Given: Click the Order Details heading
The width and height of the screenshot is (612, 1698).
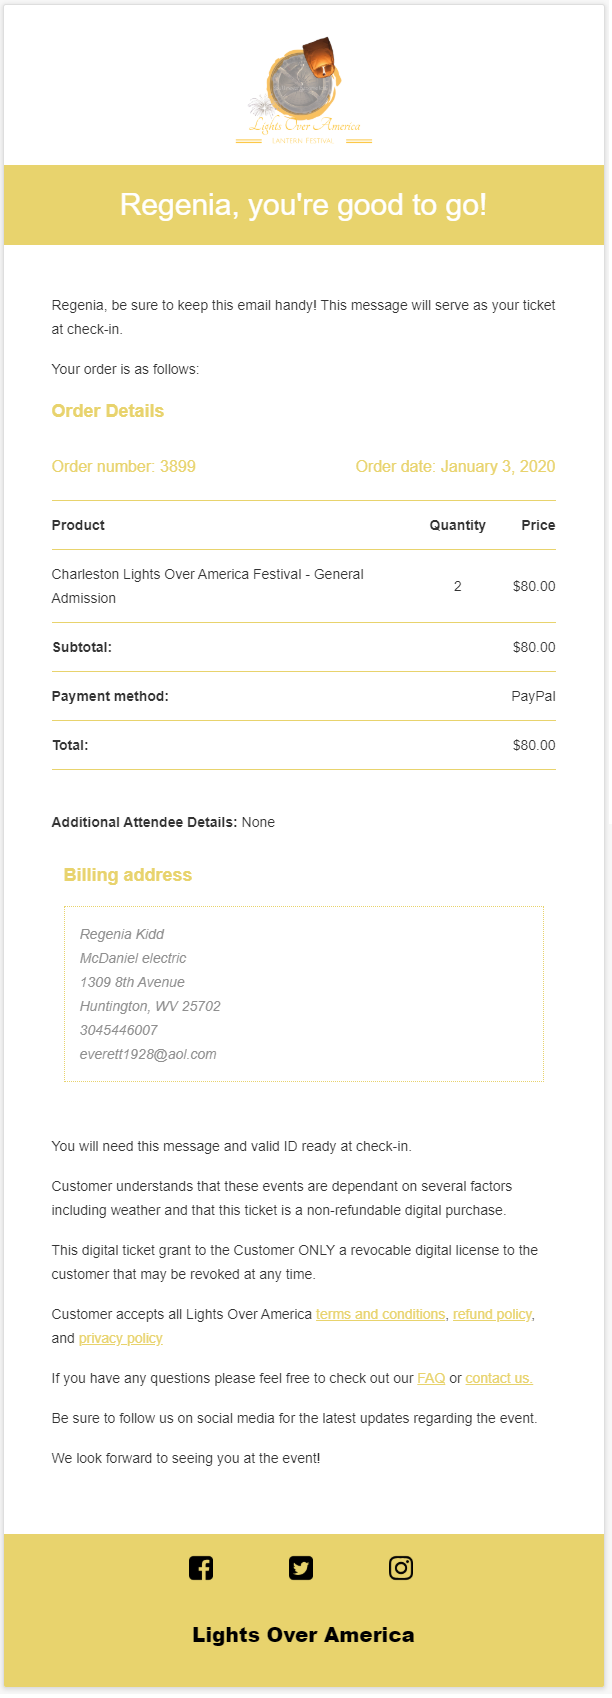Looking at the screenshot, I should point(108,411).
